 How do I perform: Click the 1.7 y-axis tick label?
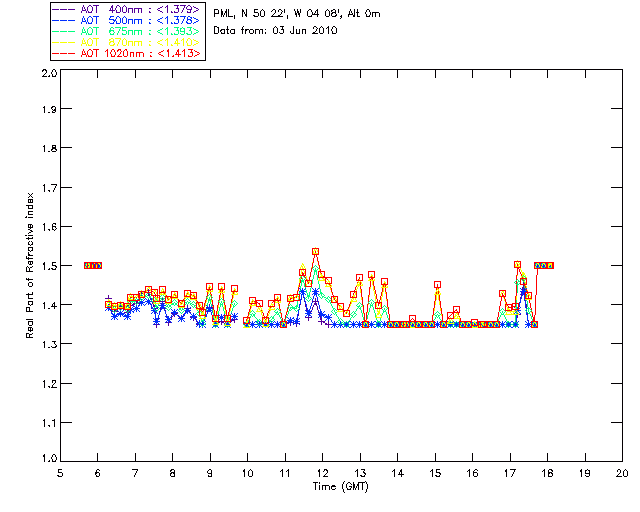point(49,188)
